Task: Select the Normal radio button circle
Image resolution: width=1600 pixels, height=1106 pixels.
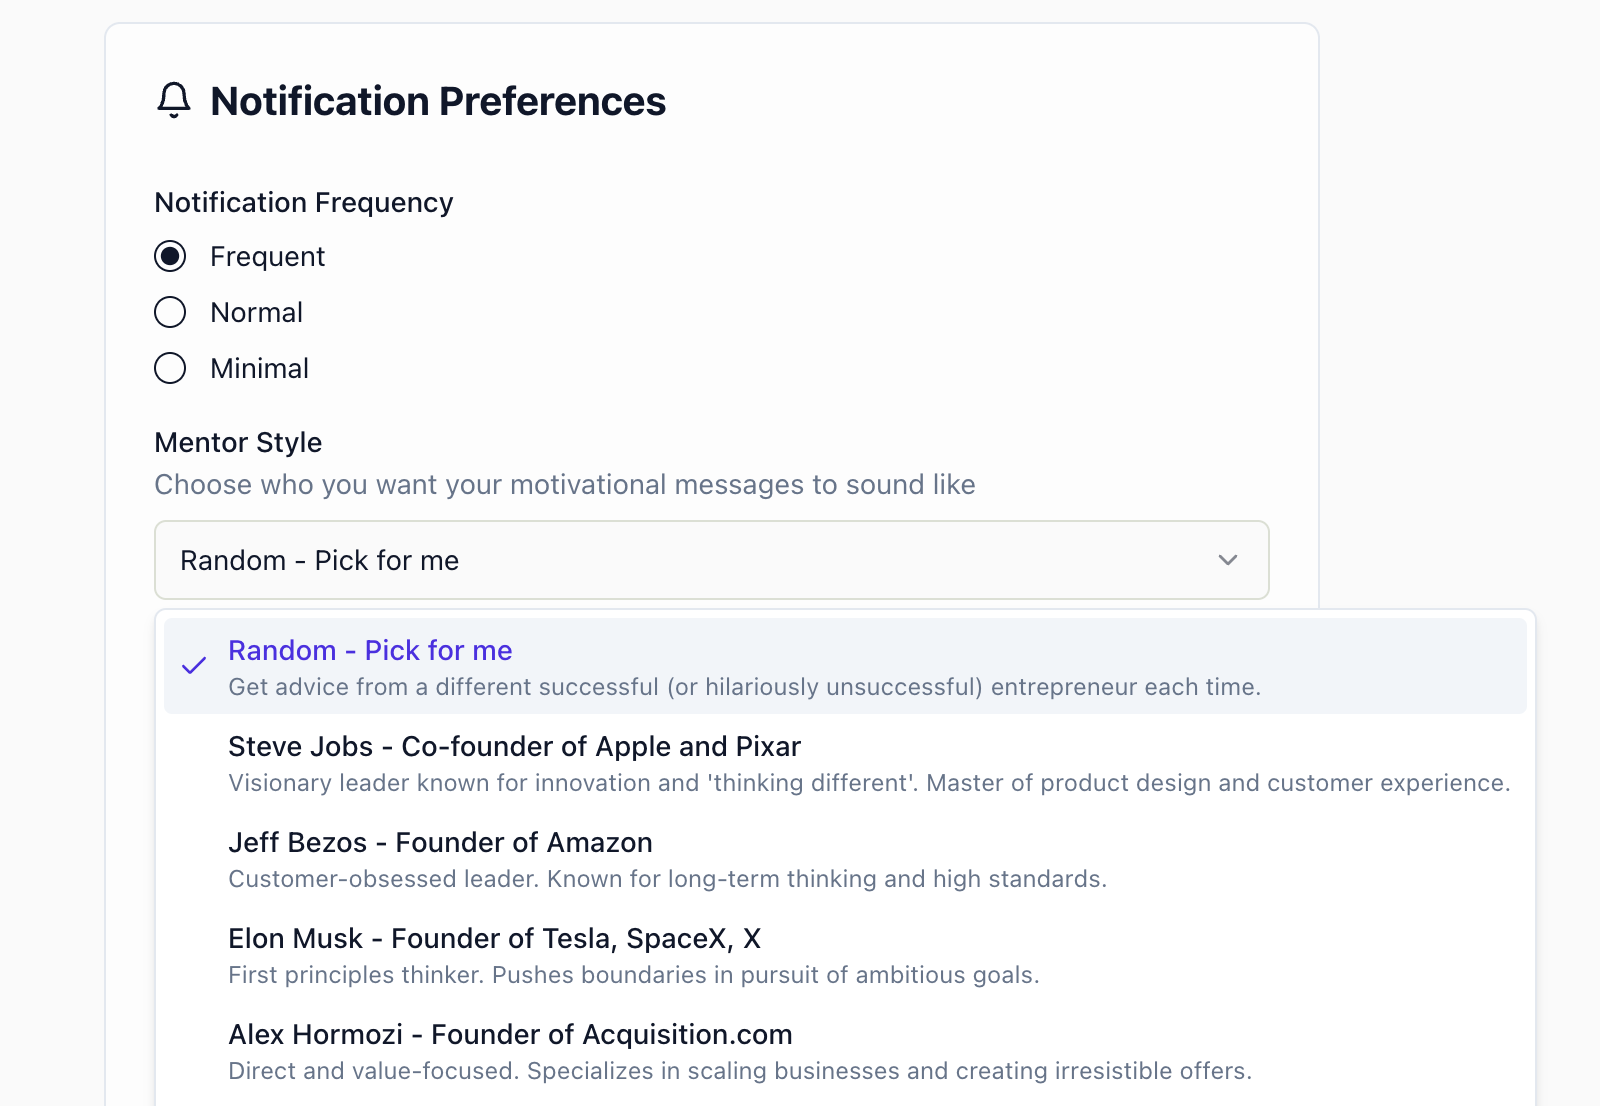Action: tap(170, 313)
